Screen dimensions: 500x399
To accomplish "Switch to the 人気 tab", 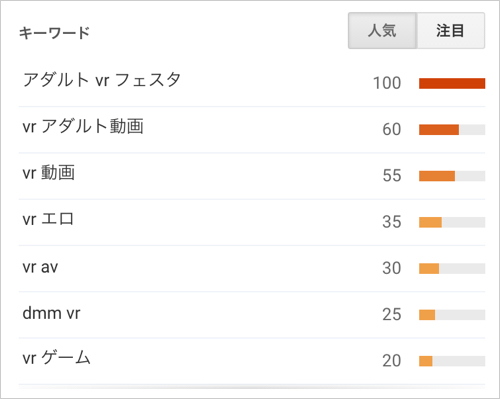I will point(382,31).
